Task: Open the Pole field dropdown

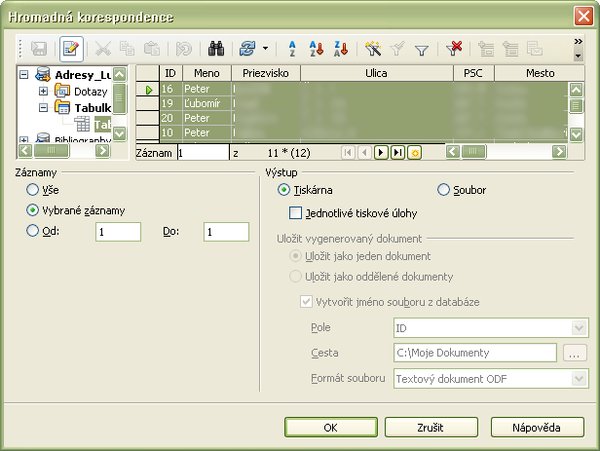Action: tap(579, 328)
